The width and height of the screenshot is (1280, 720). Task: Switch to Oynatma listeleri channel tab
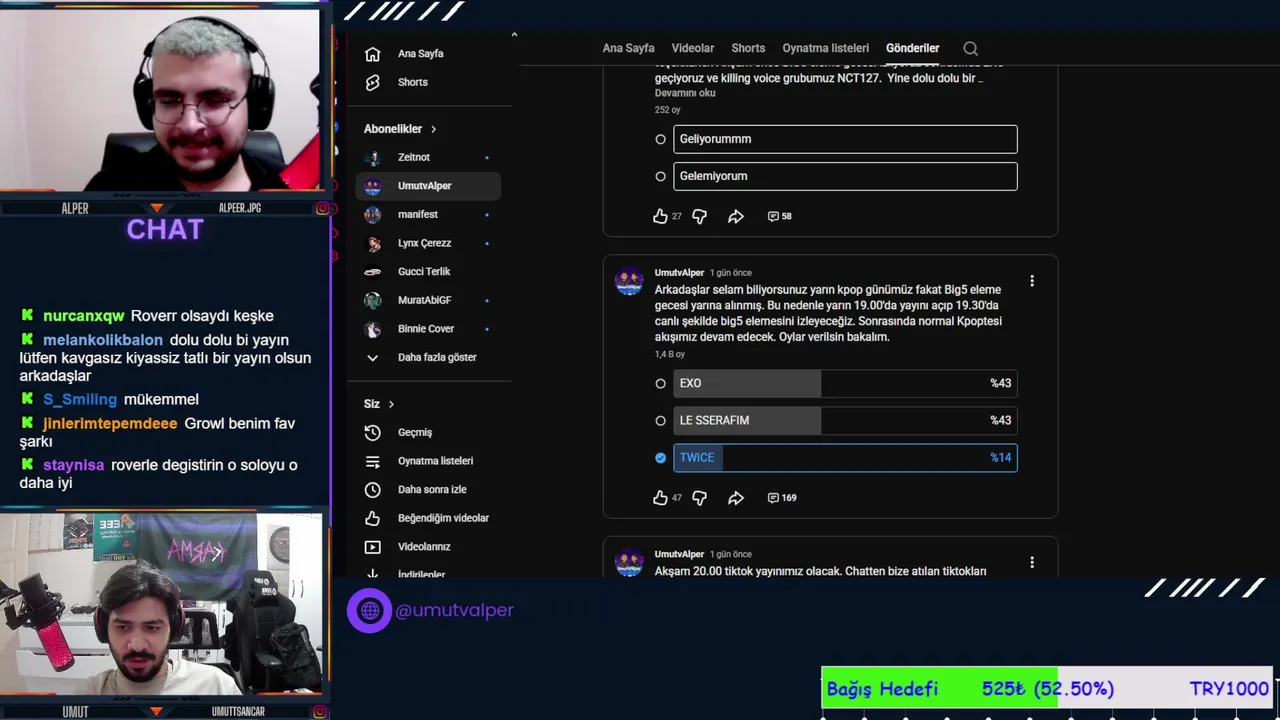(x=826, y=48)
